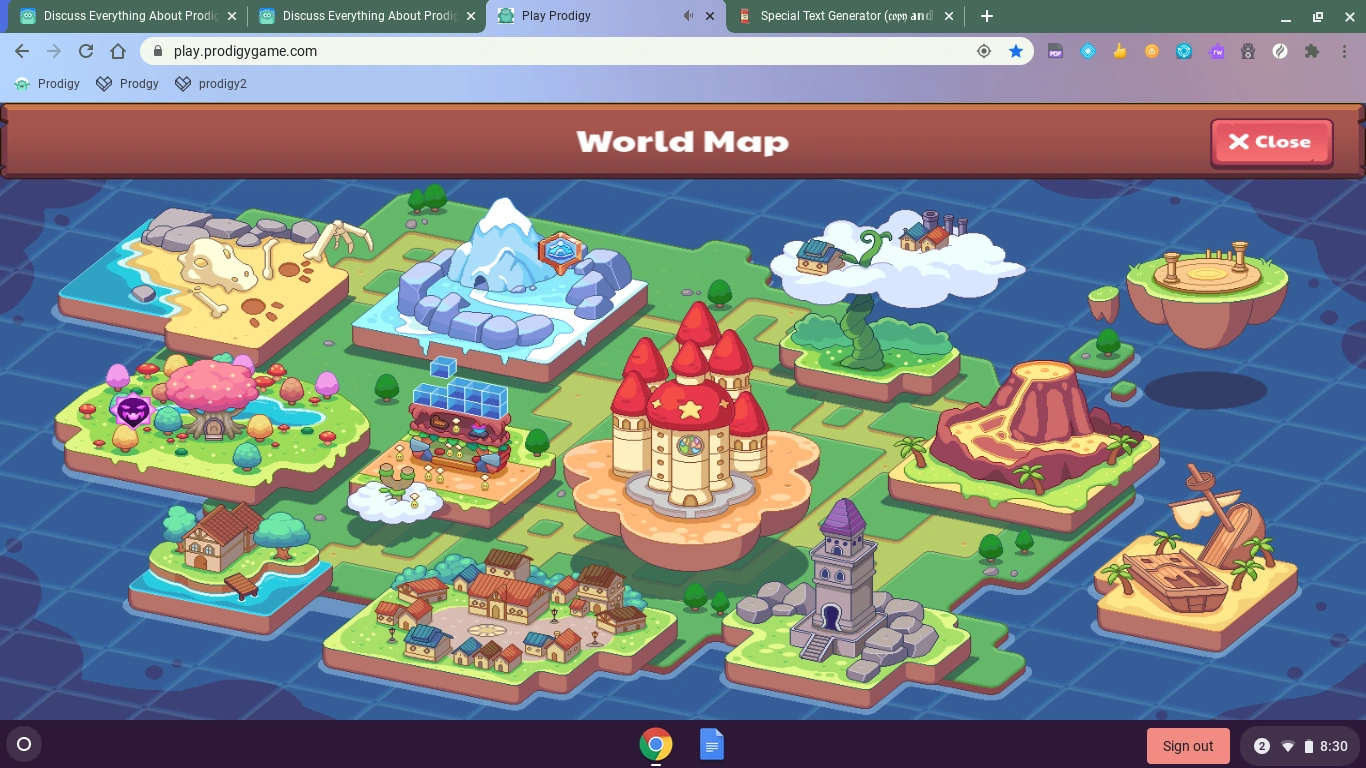Open a new browser tab

tap(987, 16)
